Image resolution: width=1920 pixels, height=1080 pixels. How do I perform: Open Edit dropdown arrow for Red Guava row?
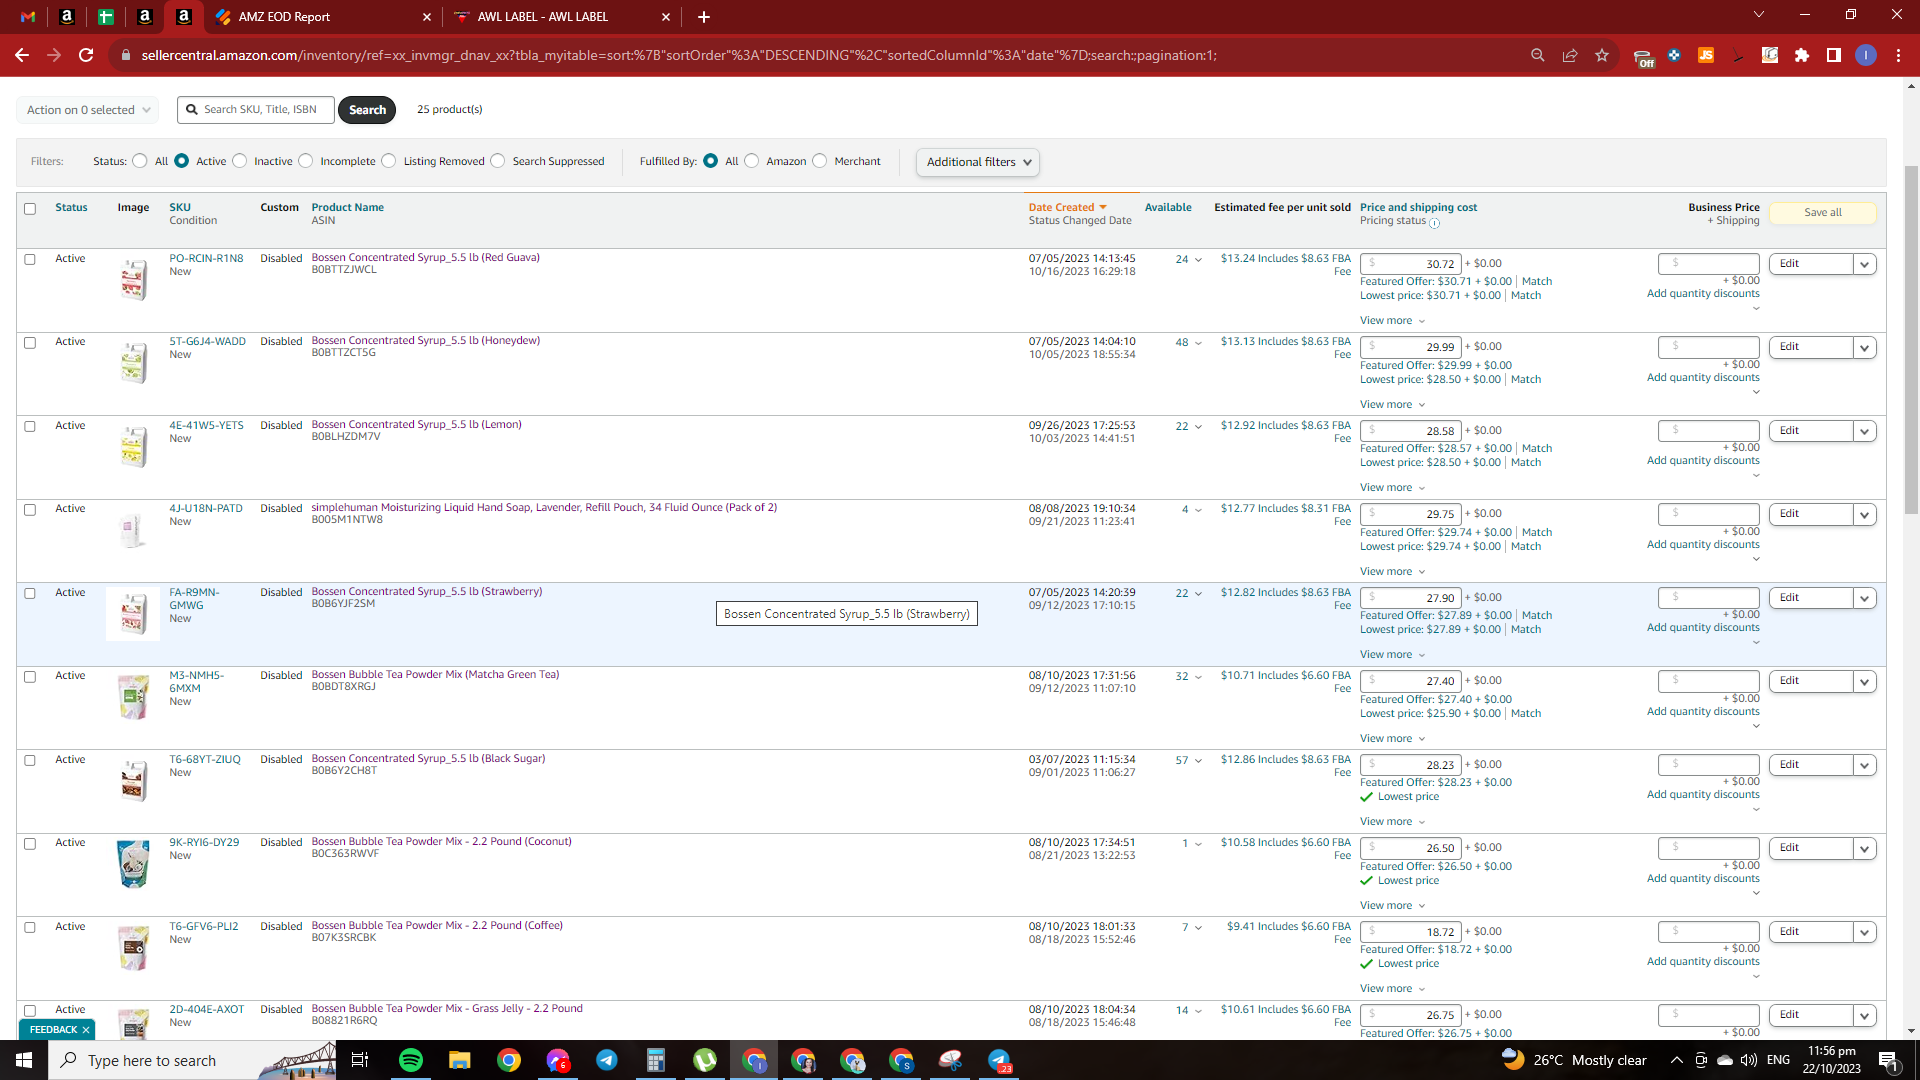1864,265
